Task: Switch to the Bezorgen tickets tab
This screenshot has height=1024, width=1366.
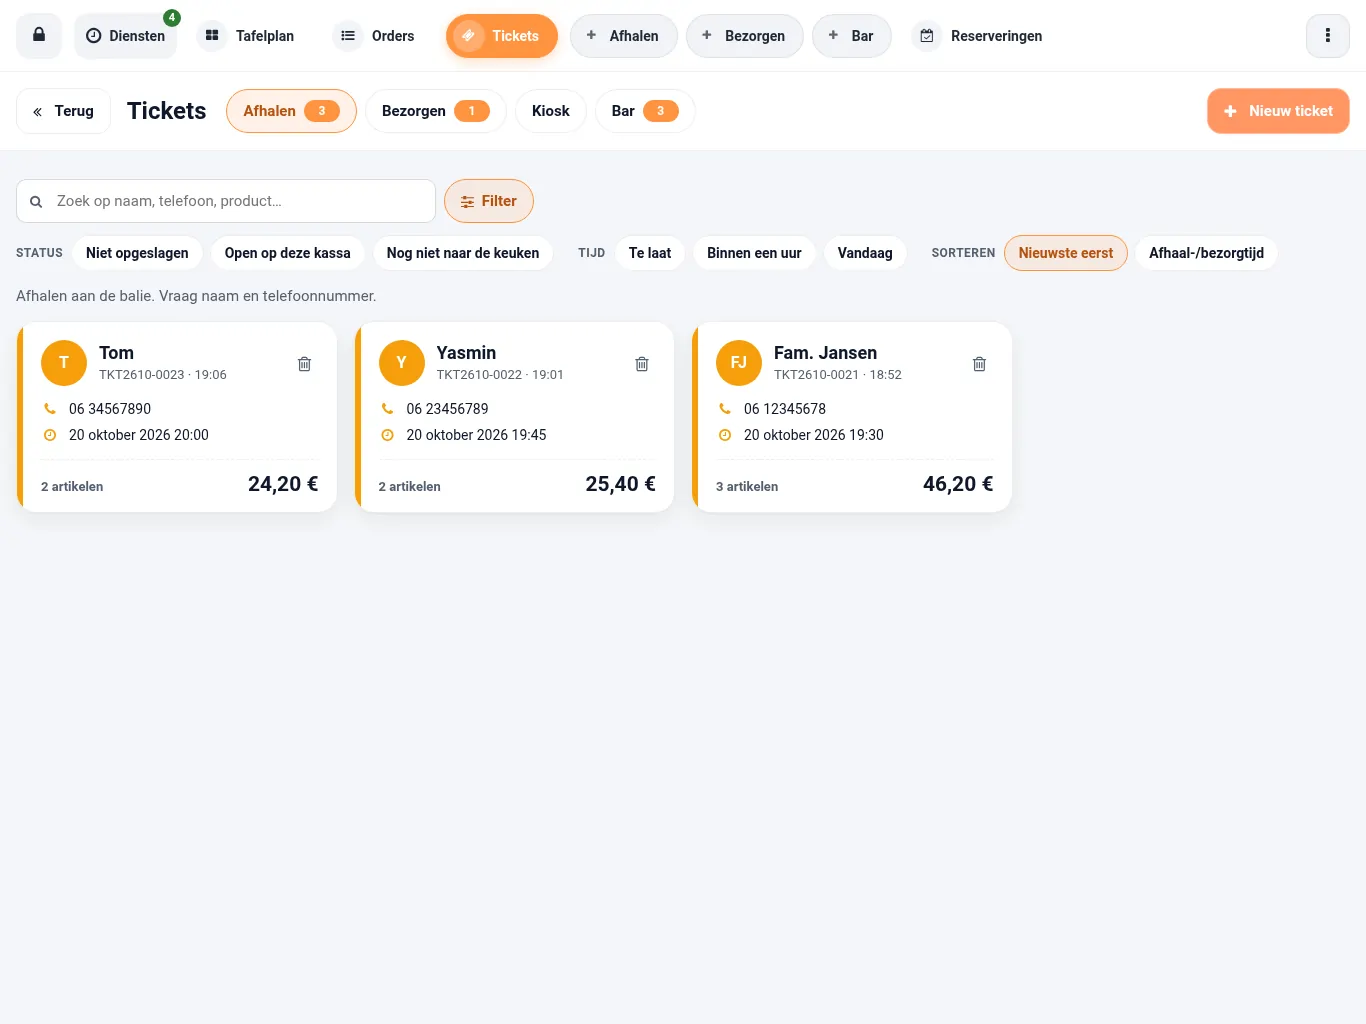Action: tap(436, 111)
